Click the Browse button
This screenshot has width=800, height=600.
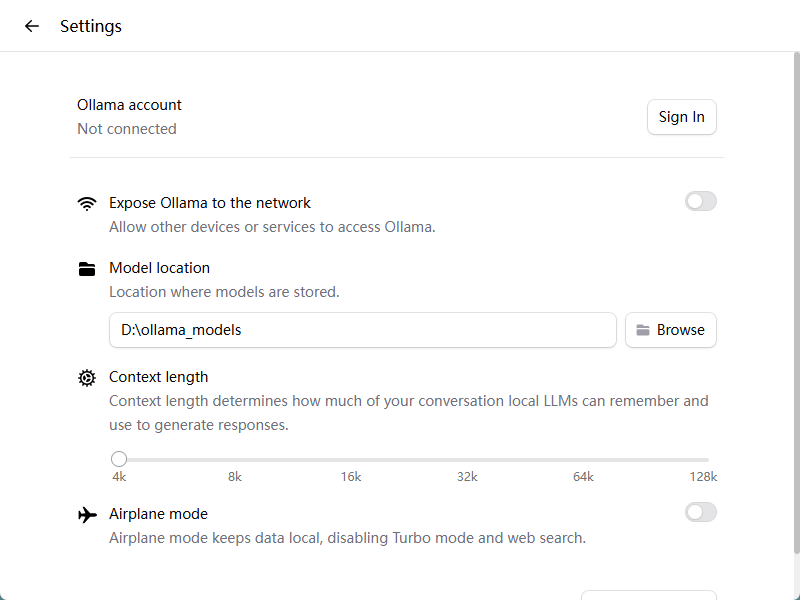click(x=671, y=330)
